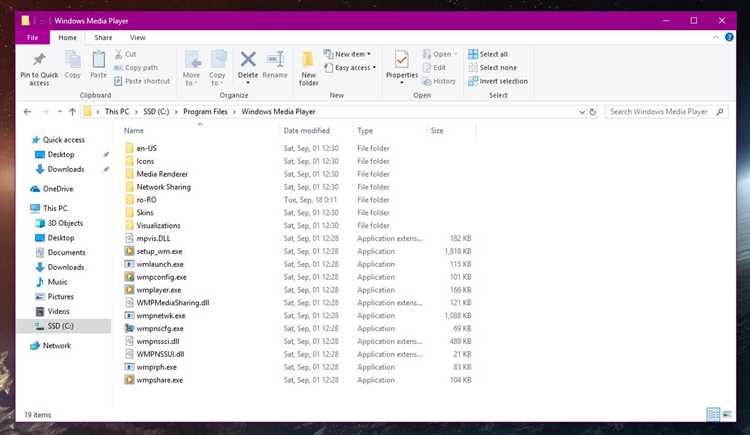This screenshot has height=435, width=750.
Task: Select the Visualizations folder
Action: click(x=158, y=225)
